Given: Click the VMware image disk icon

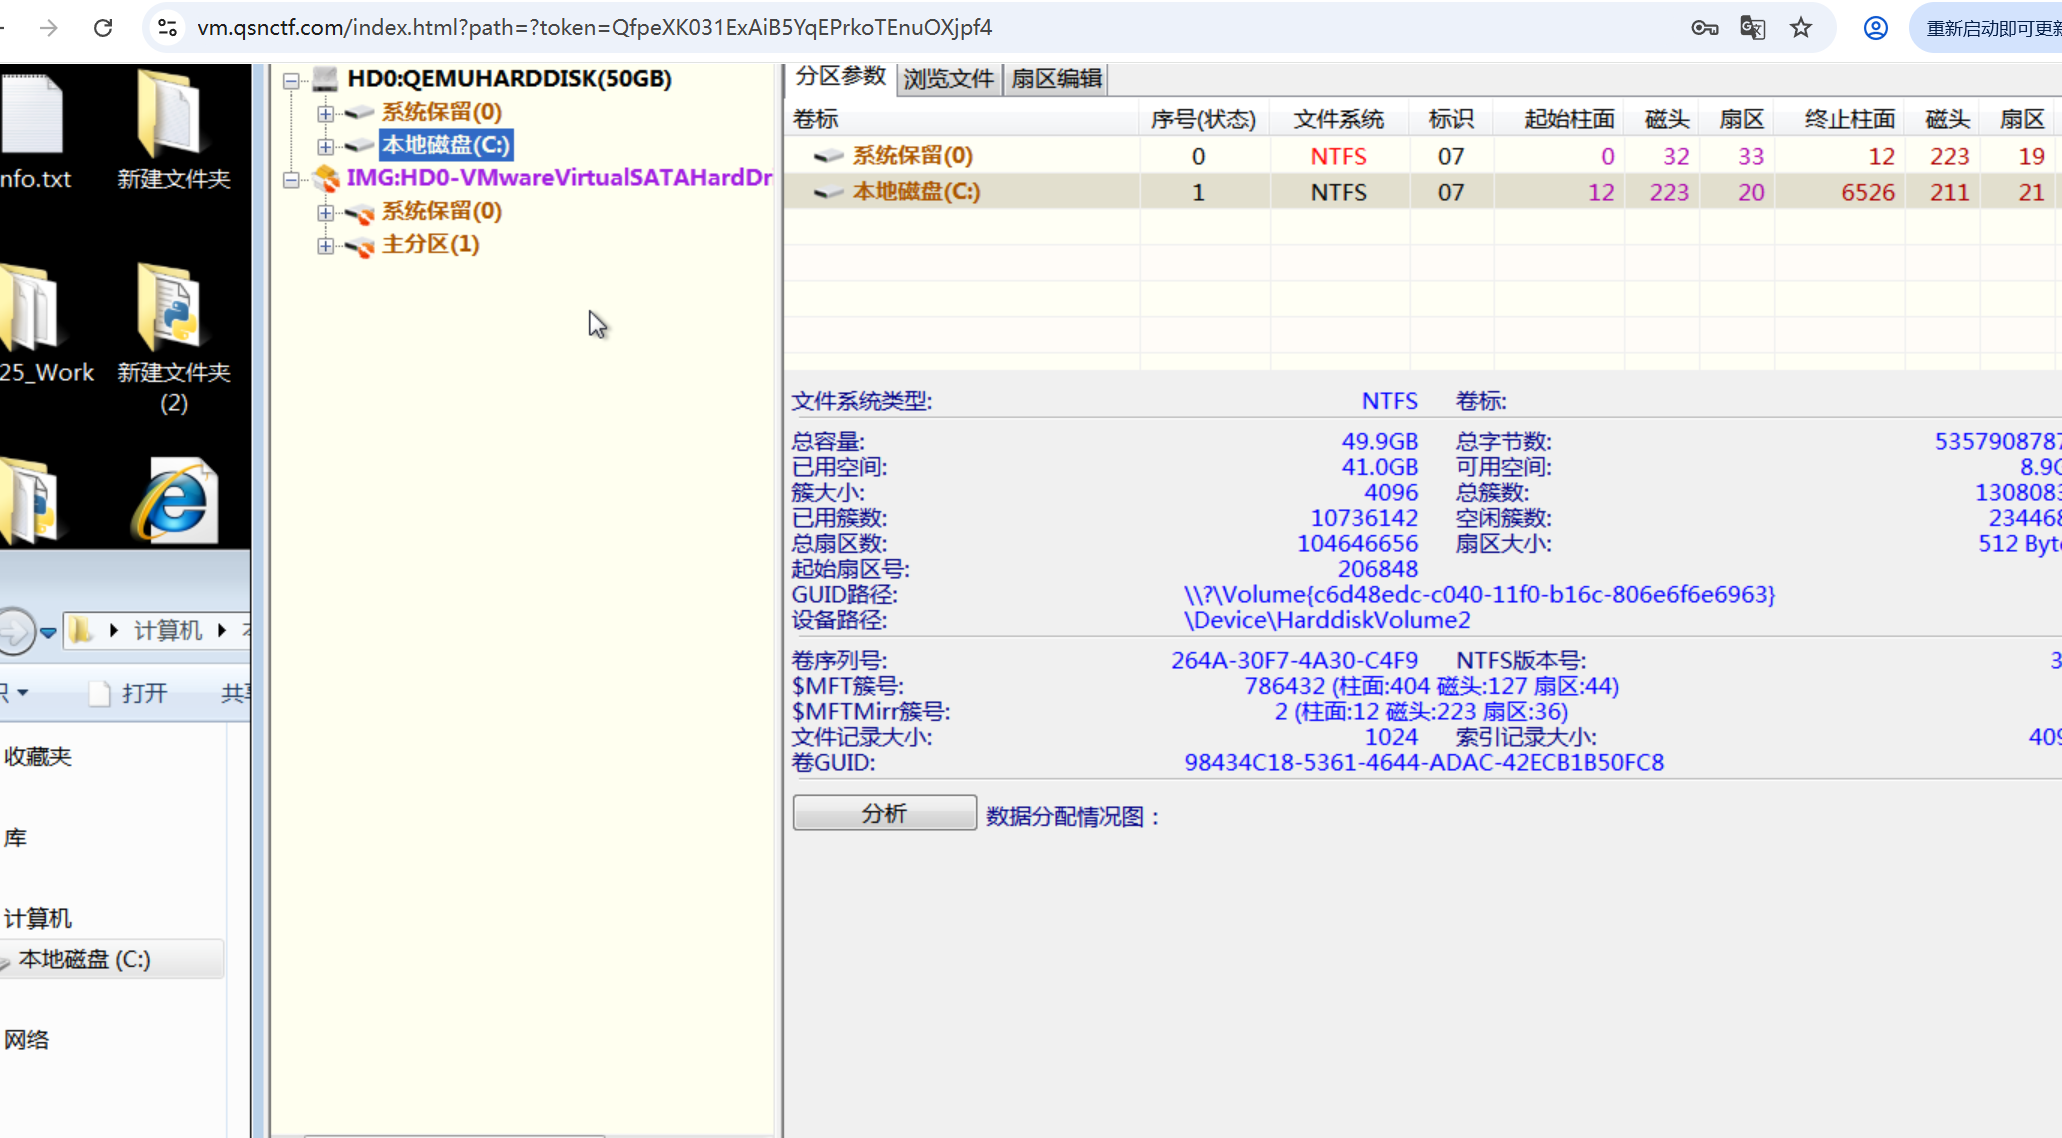Looking at the screenshot, I should pyautogui.click(x=326, y=178).
